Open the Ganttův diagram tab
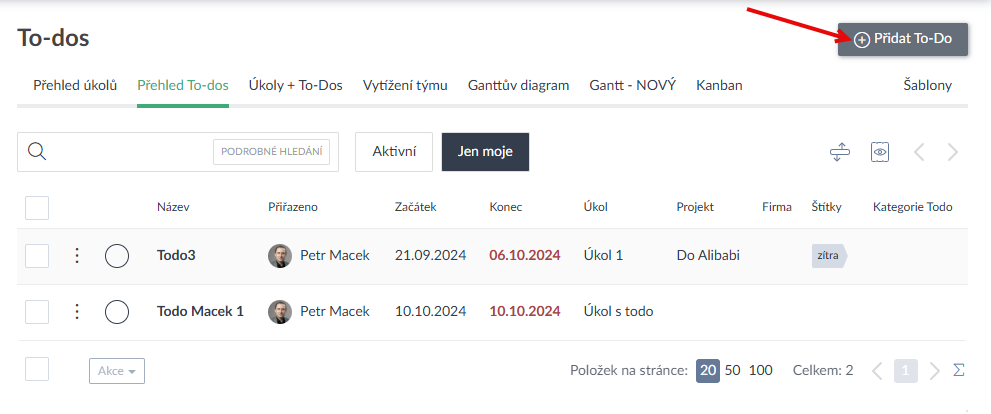 coord(518,85)
